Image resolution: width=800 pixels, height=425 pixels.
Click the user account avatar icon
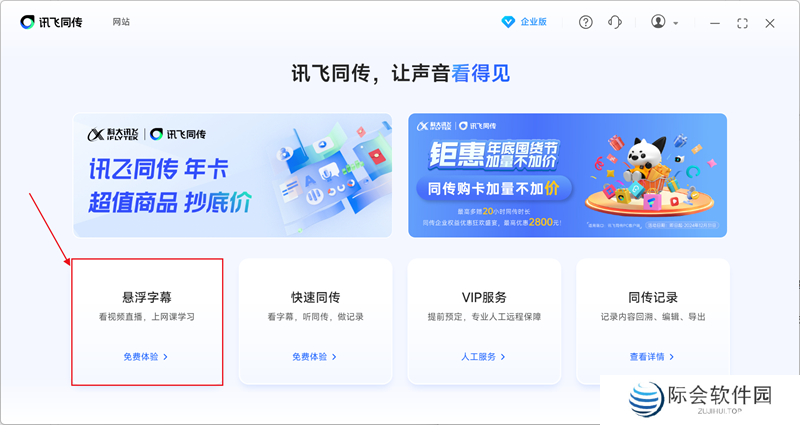(658, 21)
